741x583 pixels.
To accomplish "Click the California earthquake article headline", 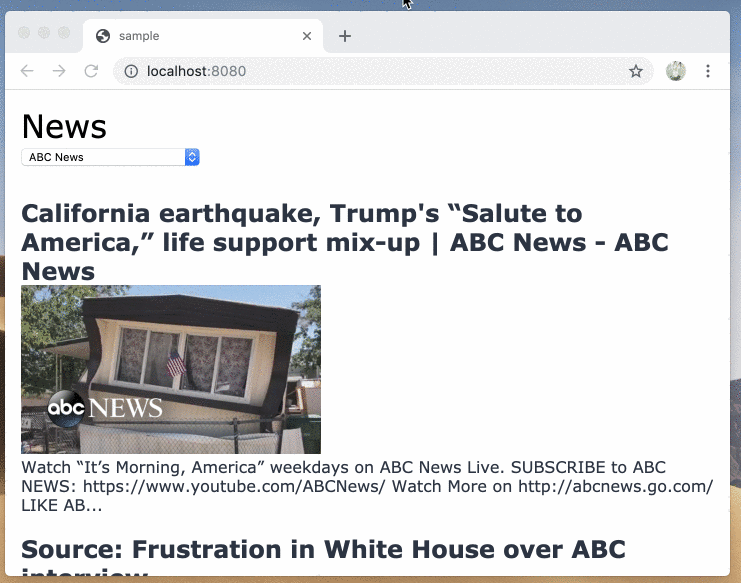I will point(345,242).
